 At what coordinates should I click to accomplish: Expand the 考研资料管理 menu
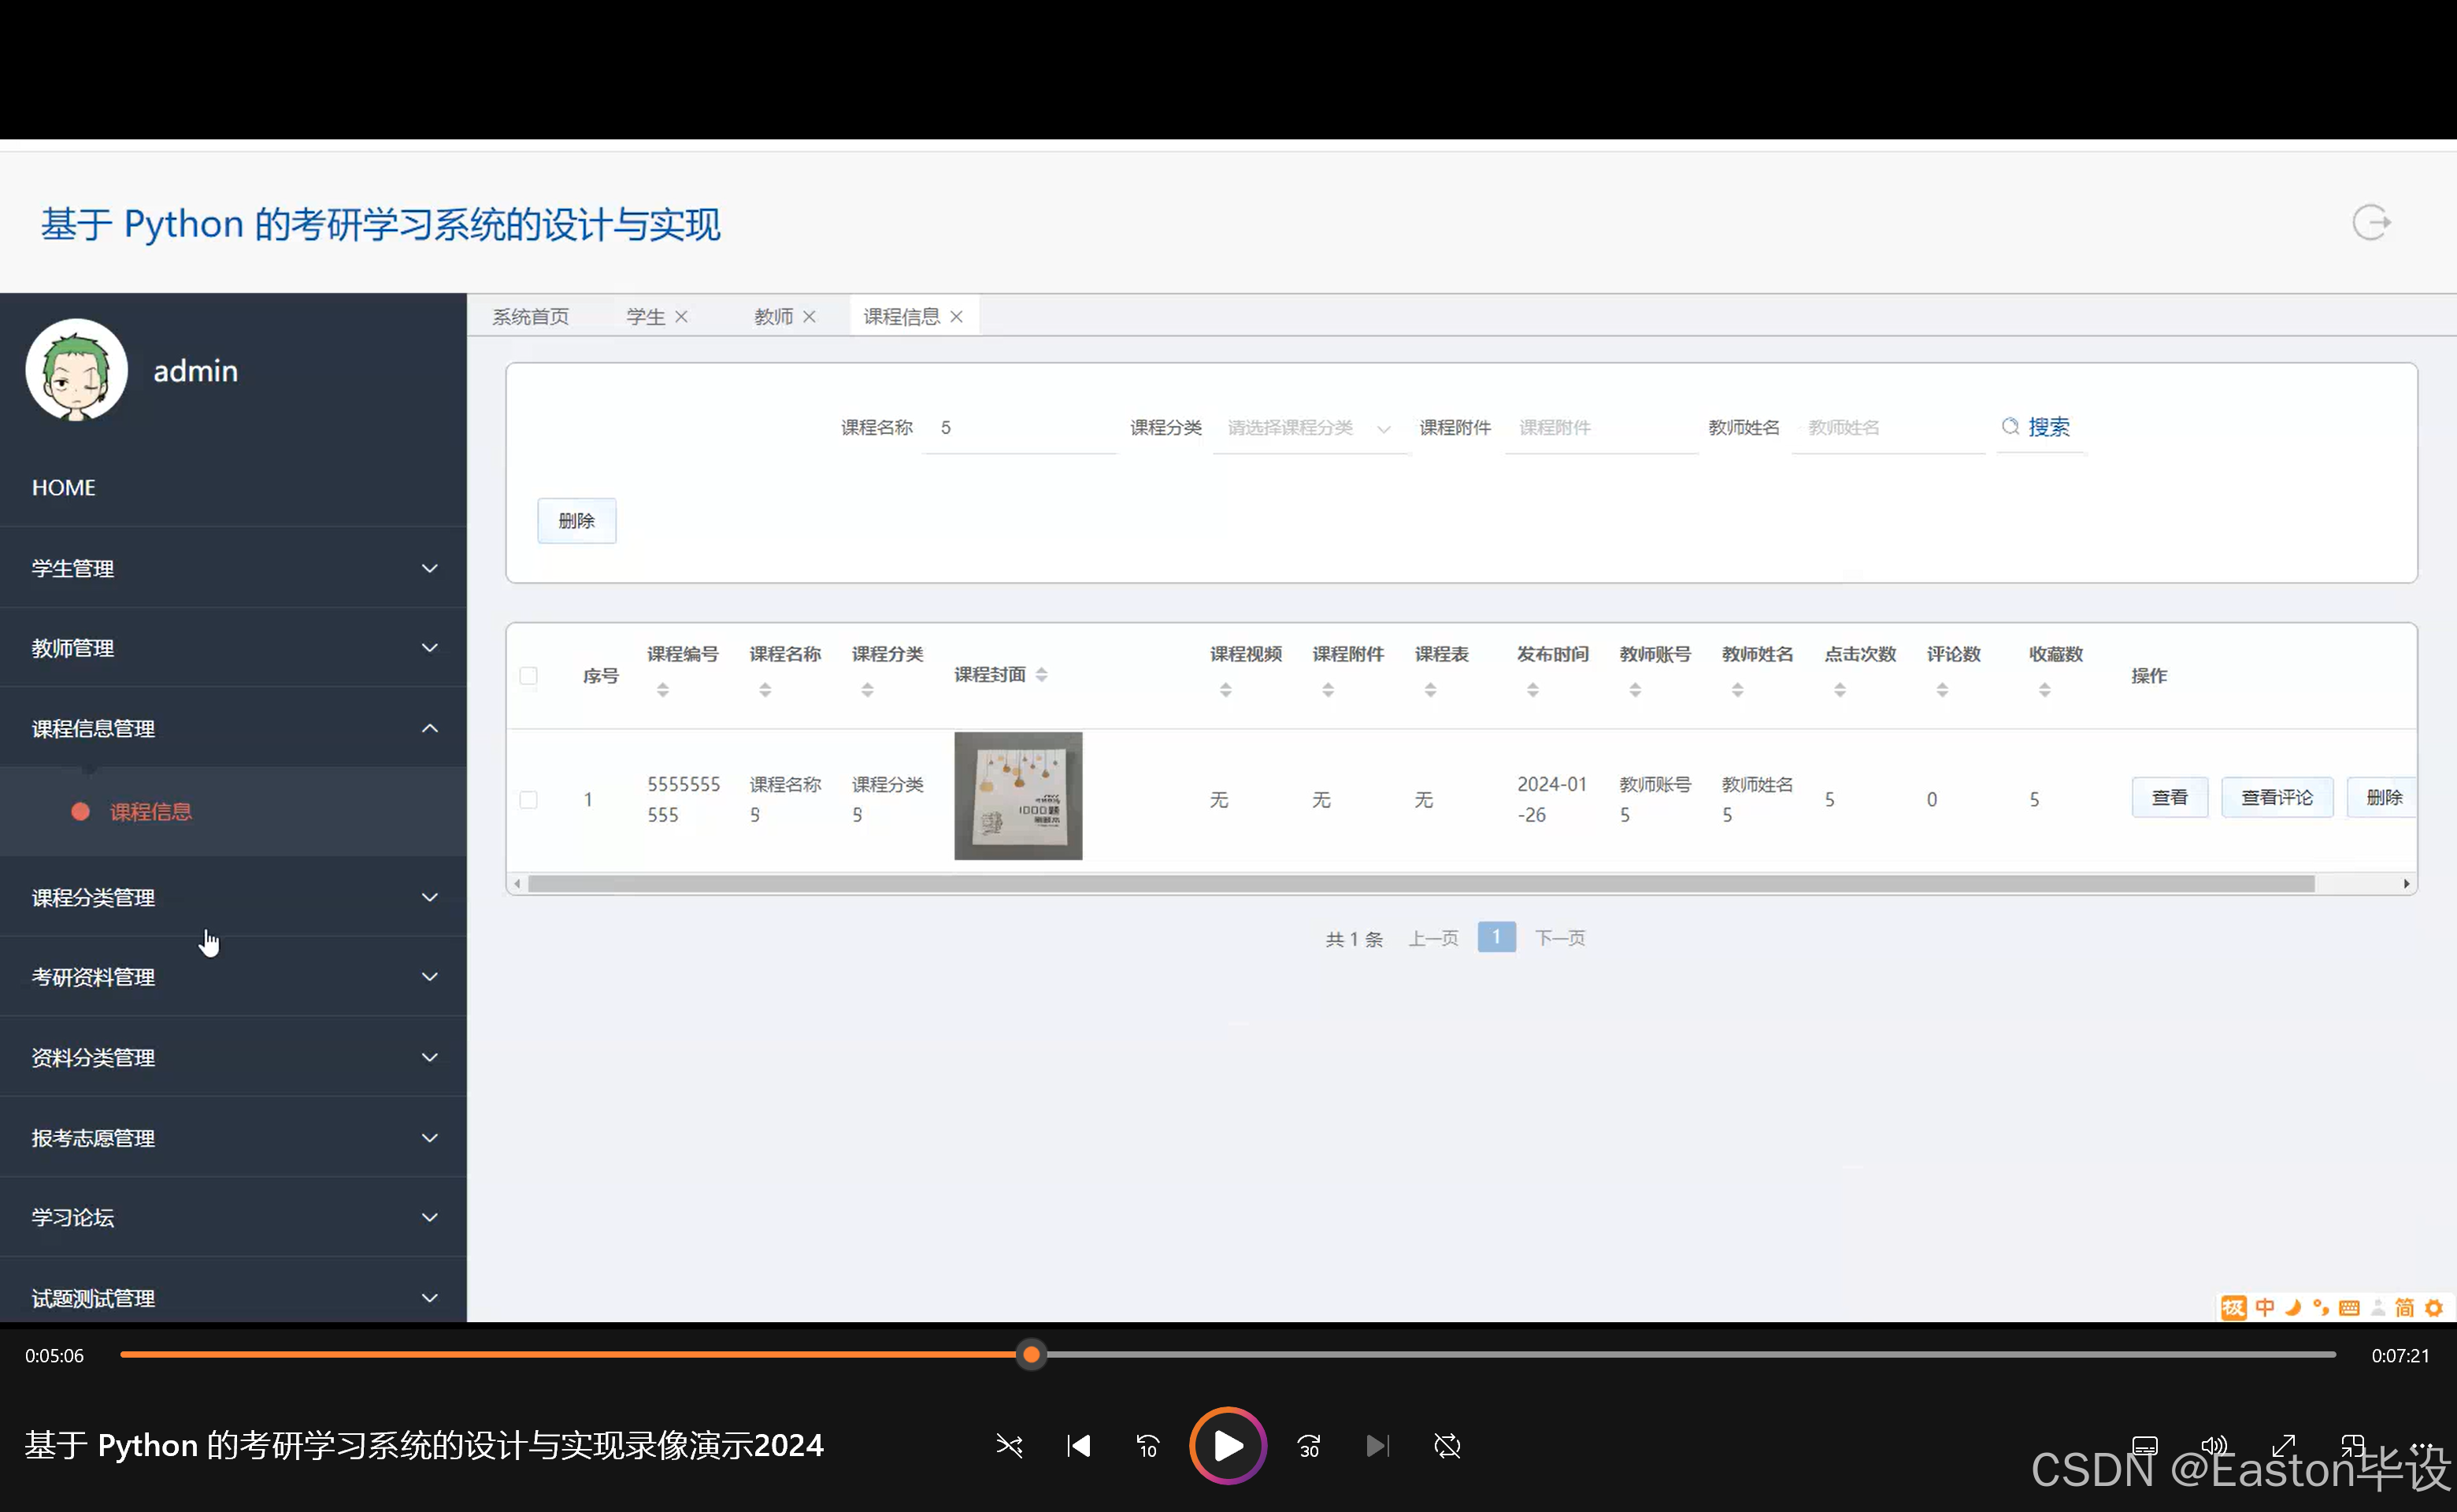point(233,977)
